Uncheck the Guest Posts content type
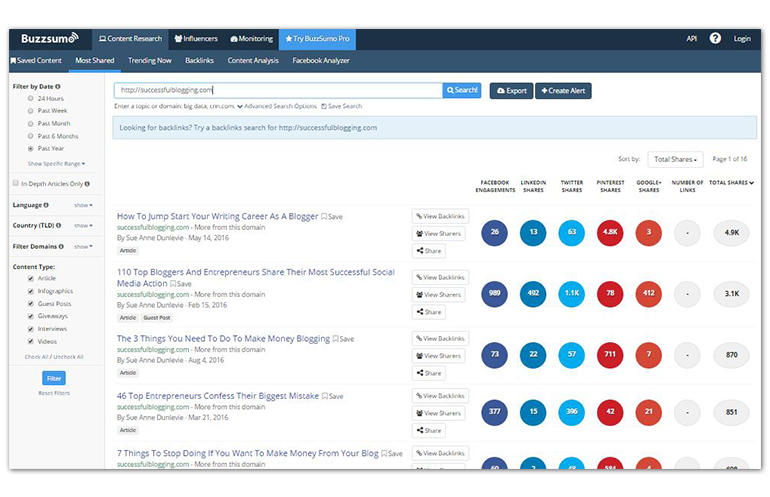This screenshot has height=497, width=770. [30, 304]
